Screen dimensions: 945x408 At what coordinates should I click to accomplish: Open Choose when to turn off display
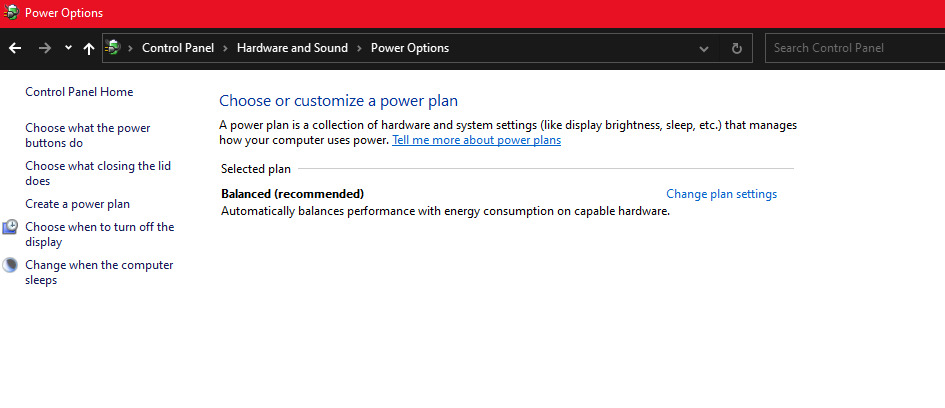click(99, 234)
